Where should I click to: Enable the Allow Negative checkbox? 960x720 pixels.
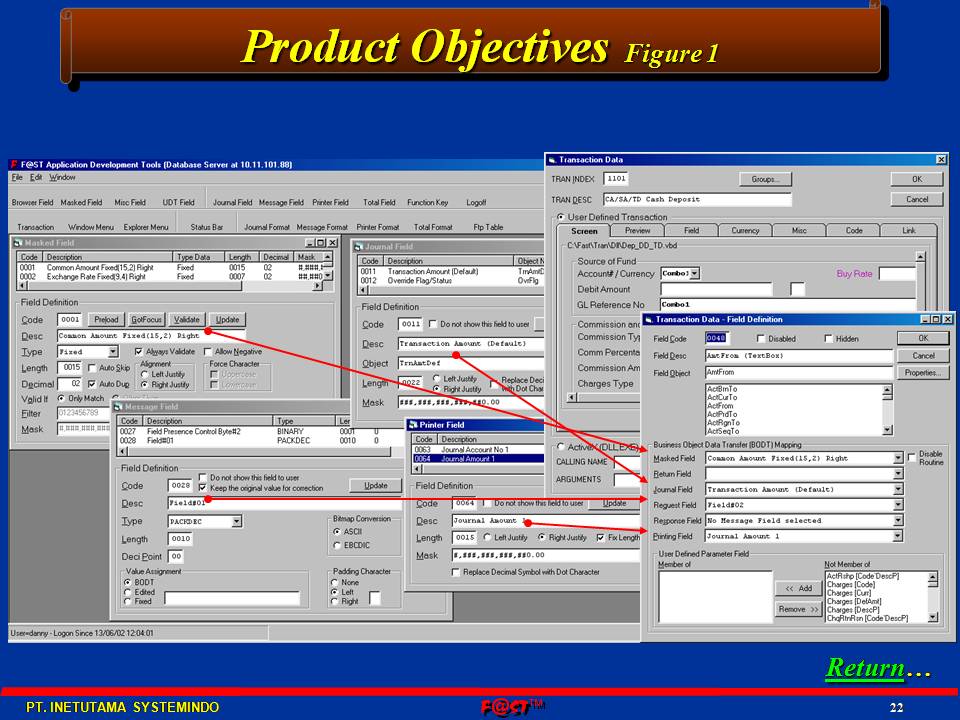(208, 352)
